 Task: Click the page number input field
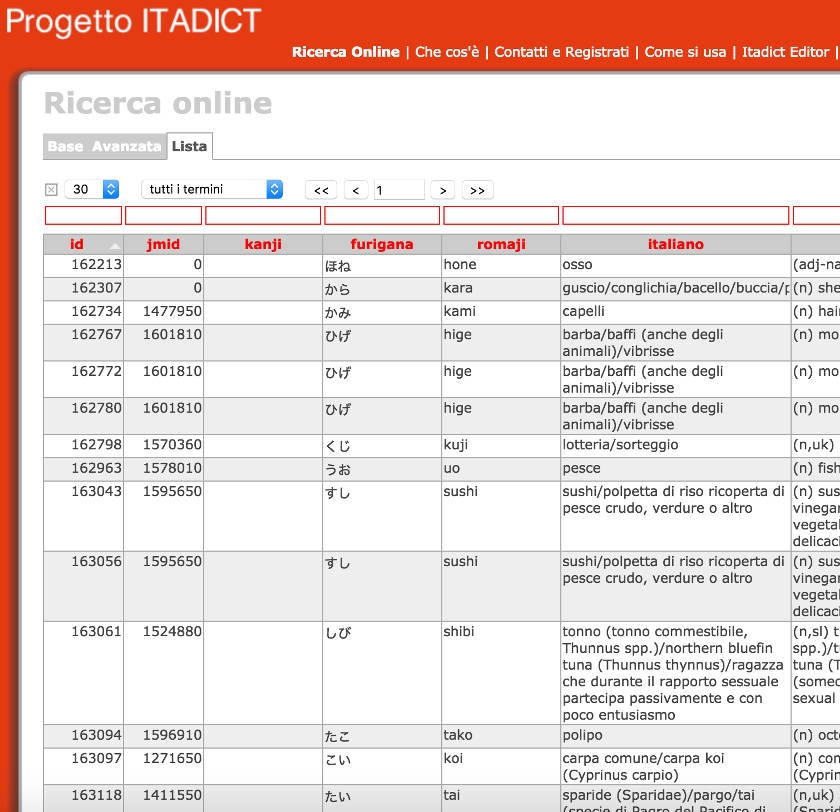coord(399,190)
